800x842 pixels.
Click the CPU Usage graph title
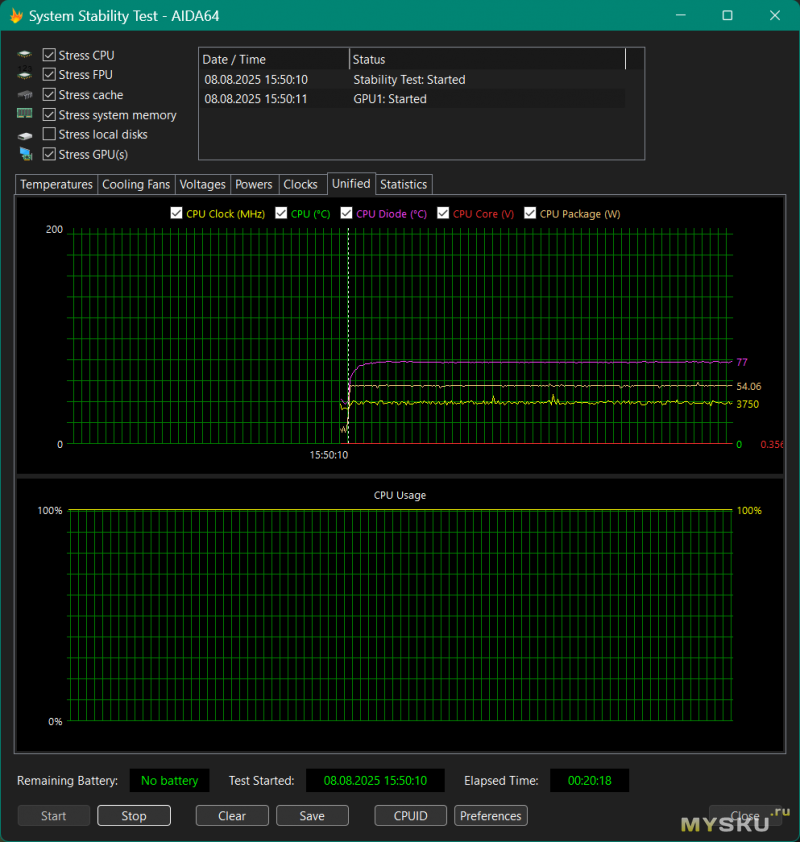tap(400, 495)
